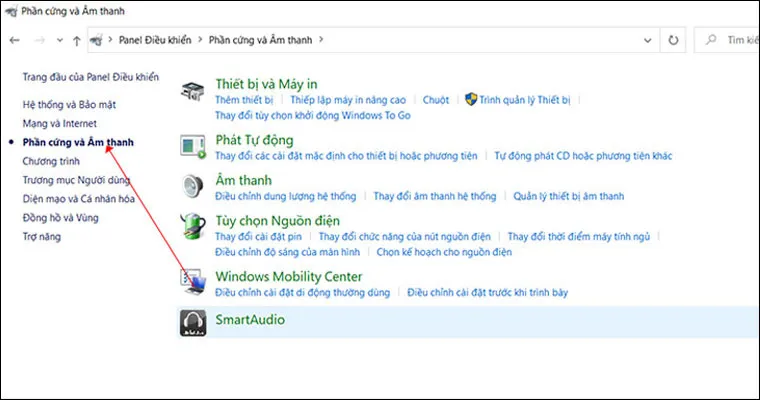
Task: Go up one level with the Up arrow
Action: pyautogui.click(x=77, y=40)
